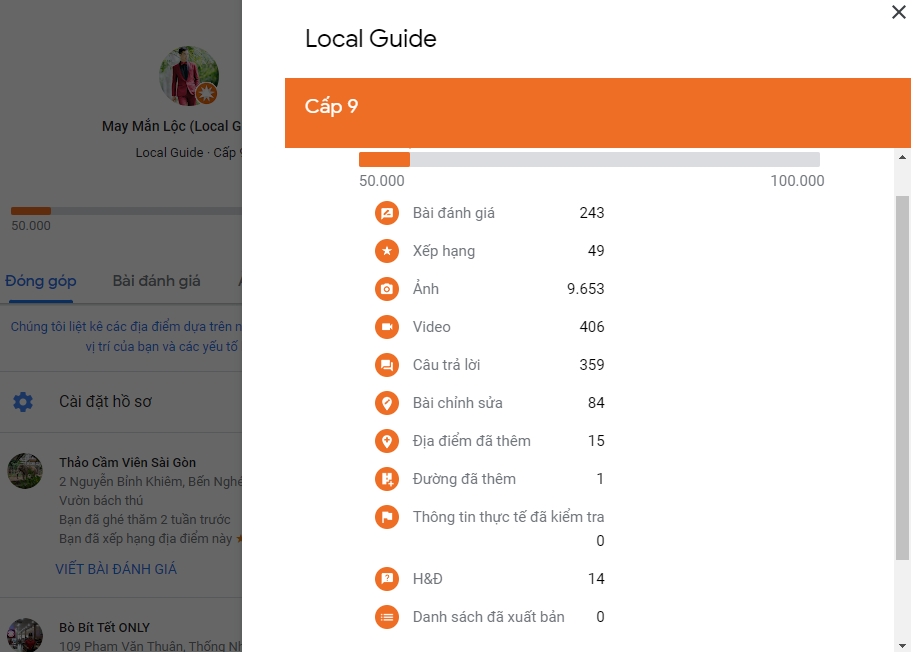
Task: Click the background profile progress bar
Action: (x=126, y=211)
